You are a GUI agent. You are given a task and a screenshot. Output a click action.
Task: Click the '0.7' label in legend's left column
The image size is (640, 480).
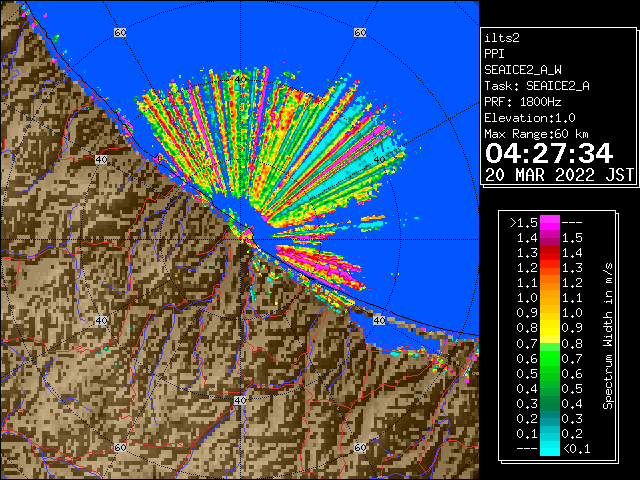coord(527,344)
